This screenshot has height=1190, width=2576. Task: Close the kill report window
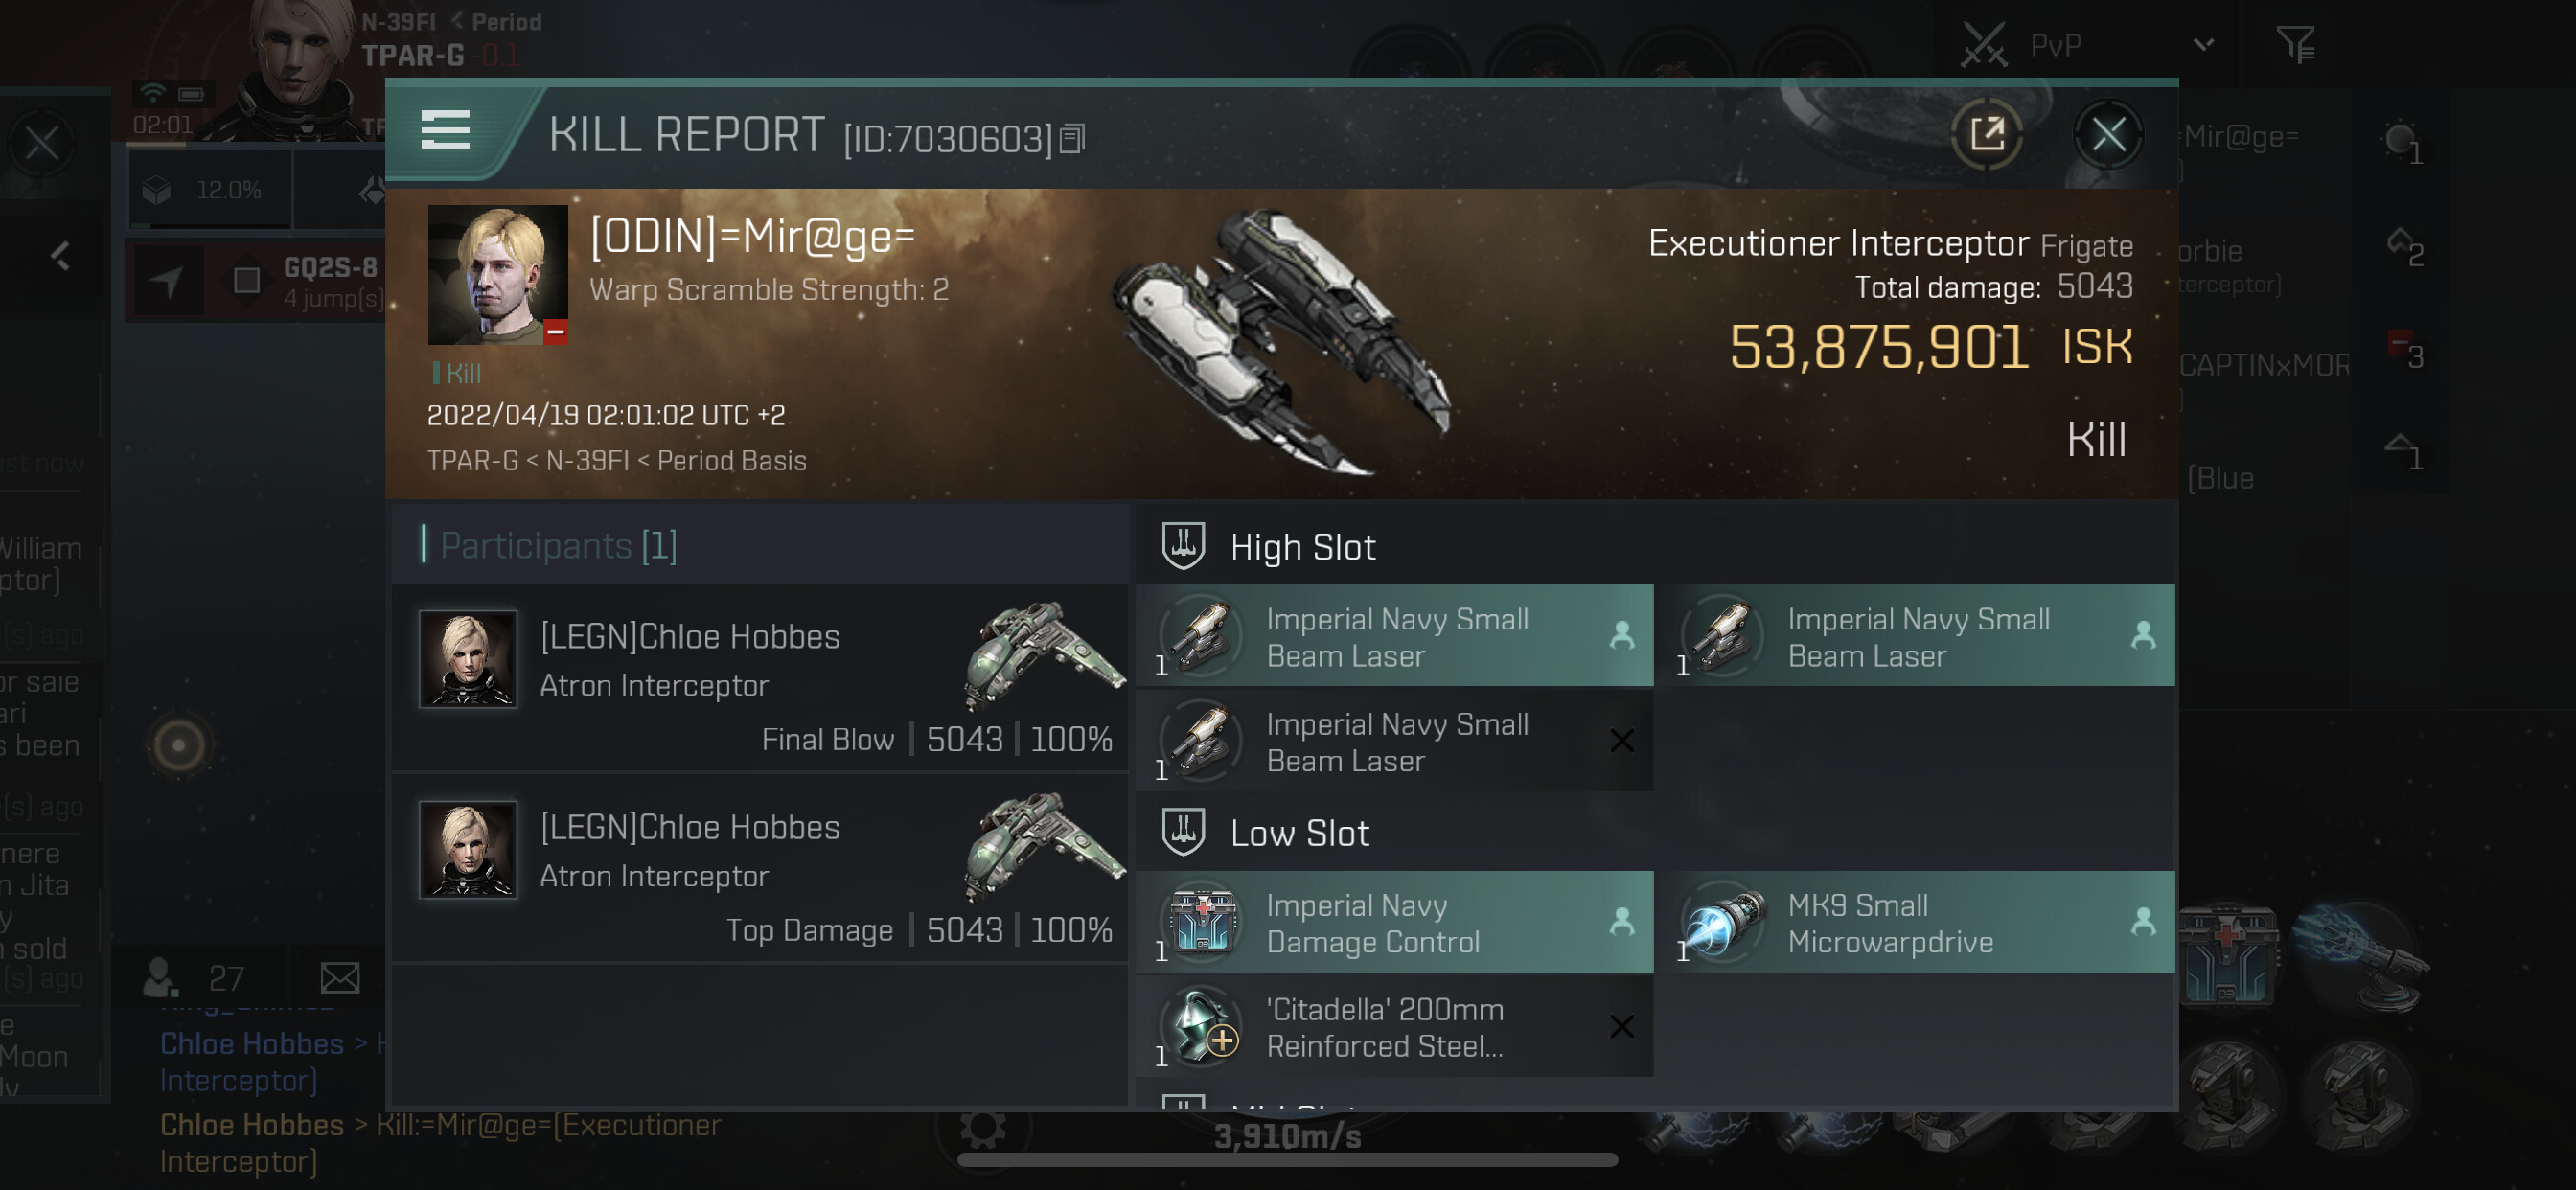(x=2108, y=134)
